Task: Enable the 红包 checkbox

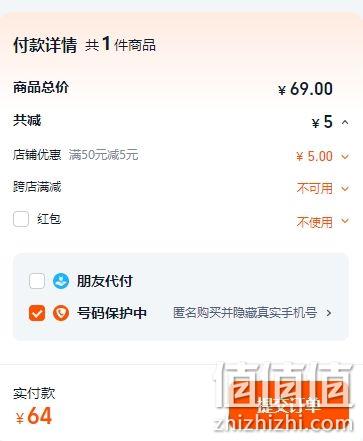Action: (21, 219)
